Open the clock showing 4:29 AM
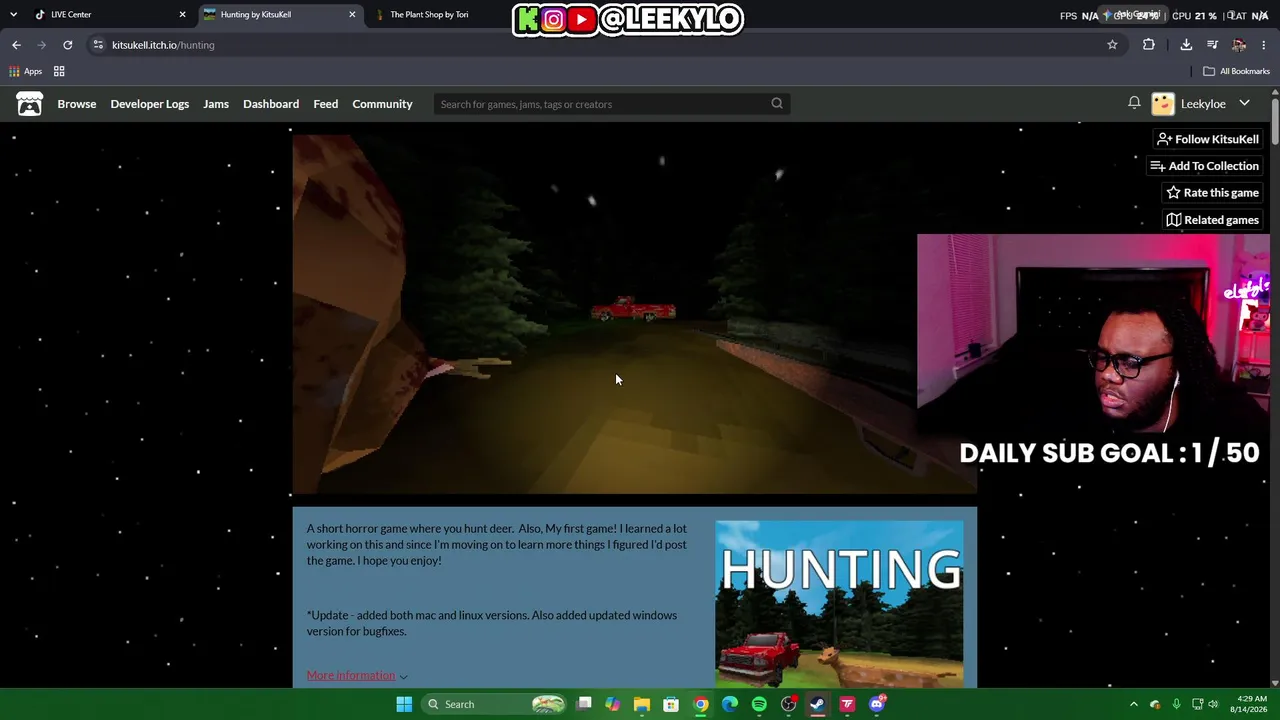This screenshot has height=720, width=1280. point(1248,704)
